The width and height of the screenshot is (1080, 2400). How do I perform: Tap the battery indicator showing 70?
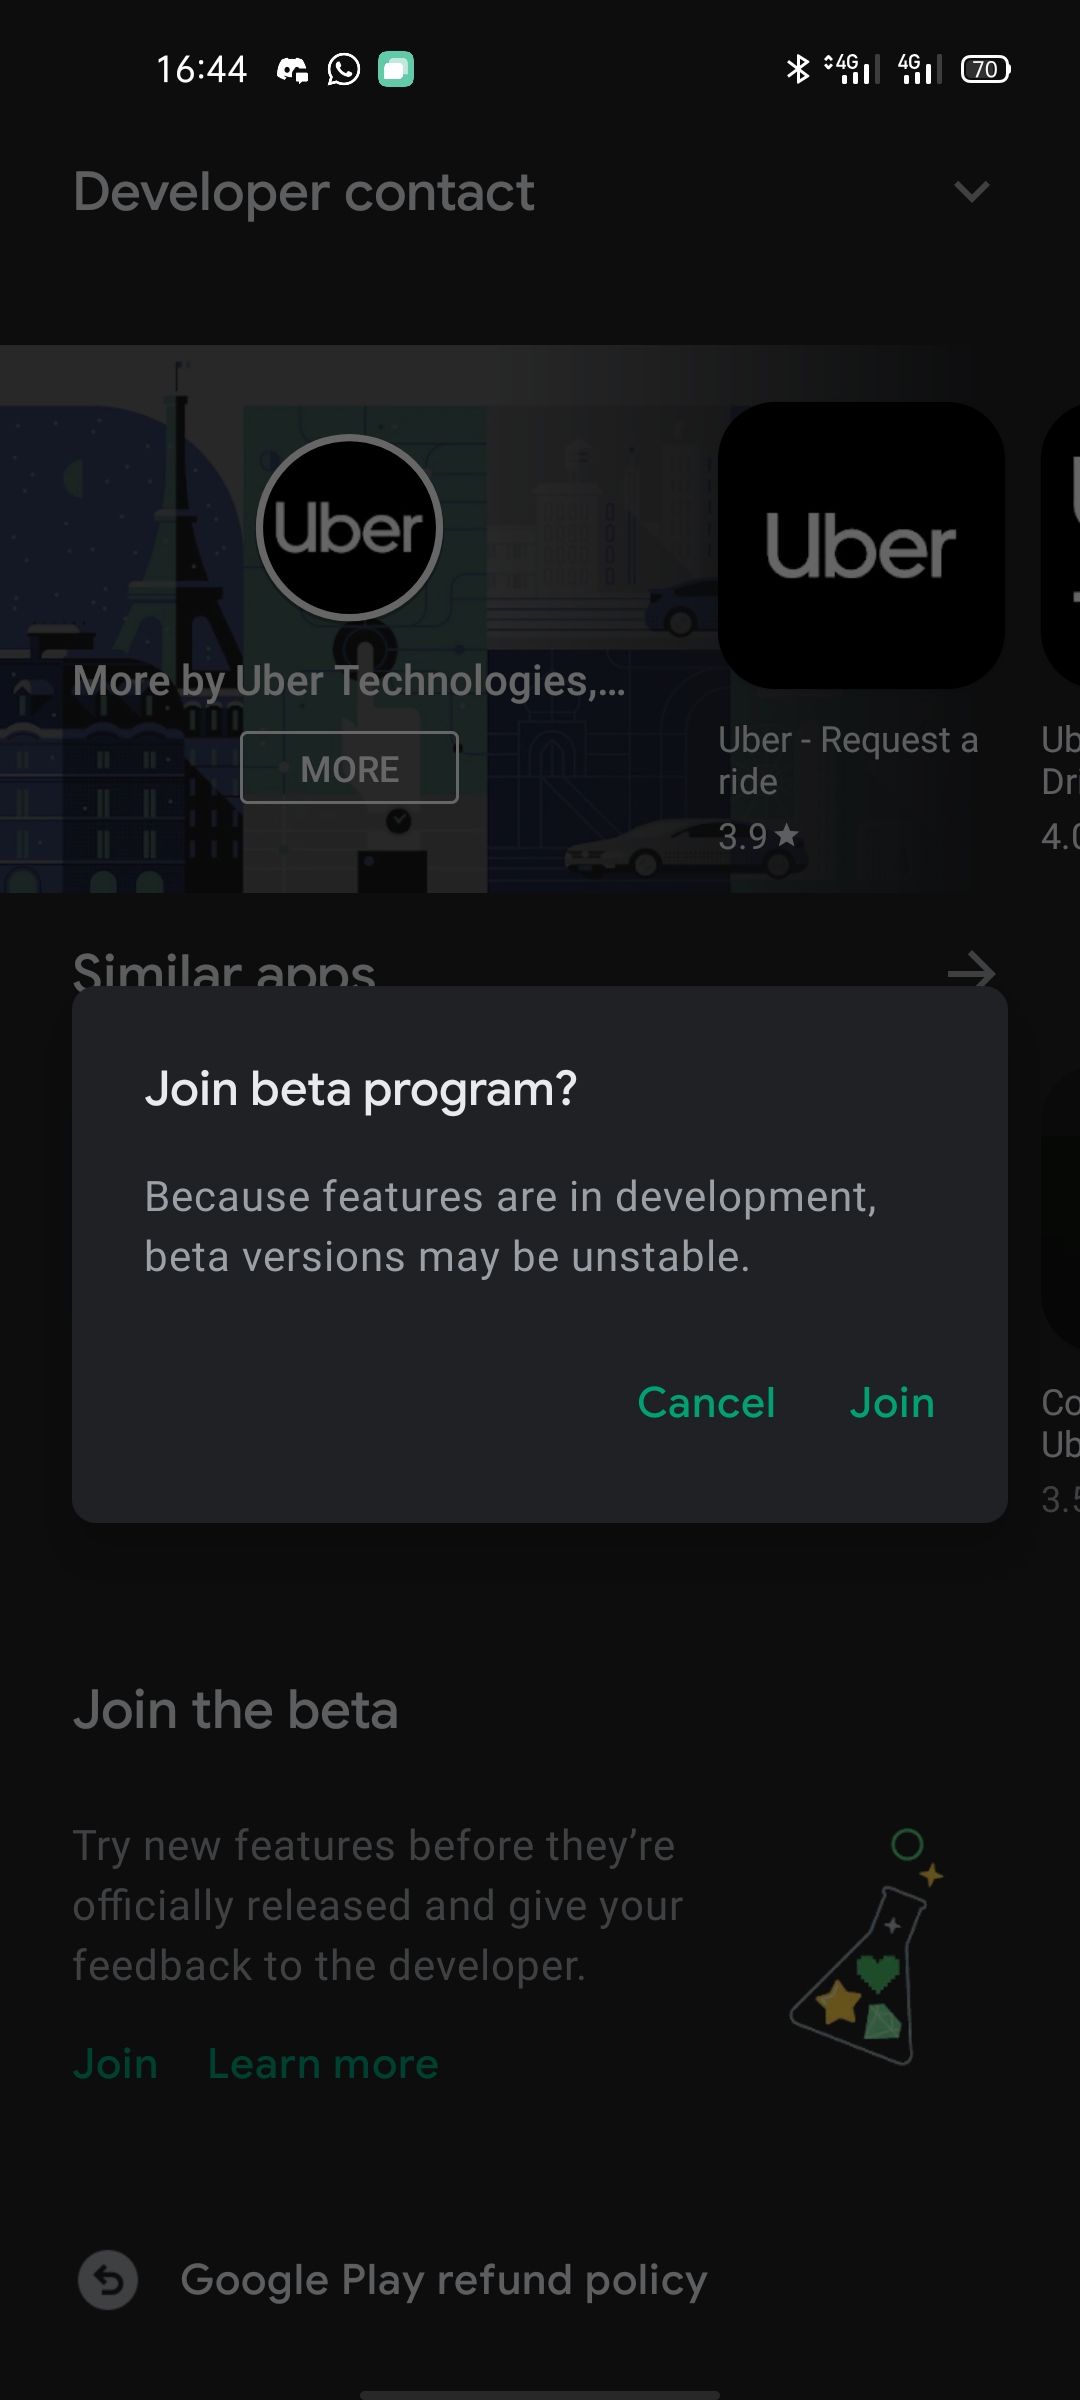985,69
